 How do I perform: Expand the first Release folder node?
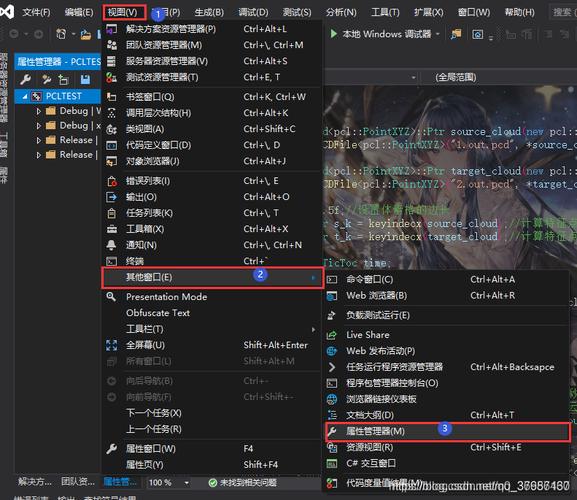tap(38, 140)
